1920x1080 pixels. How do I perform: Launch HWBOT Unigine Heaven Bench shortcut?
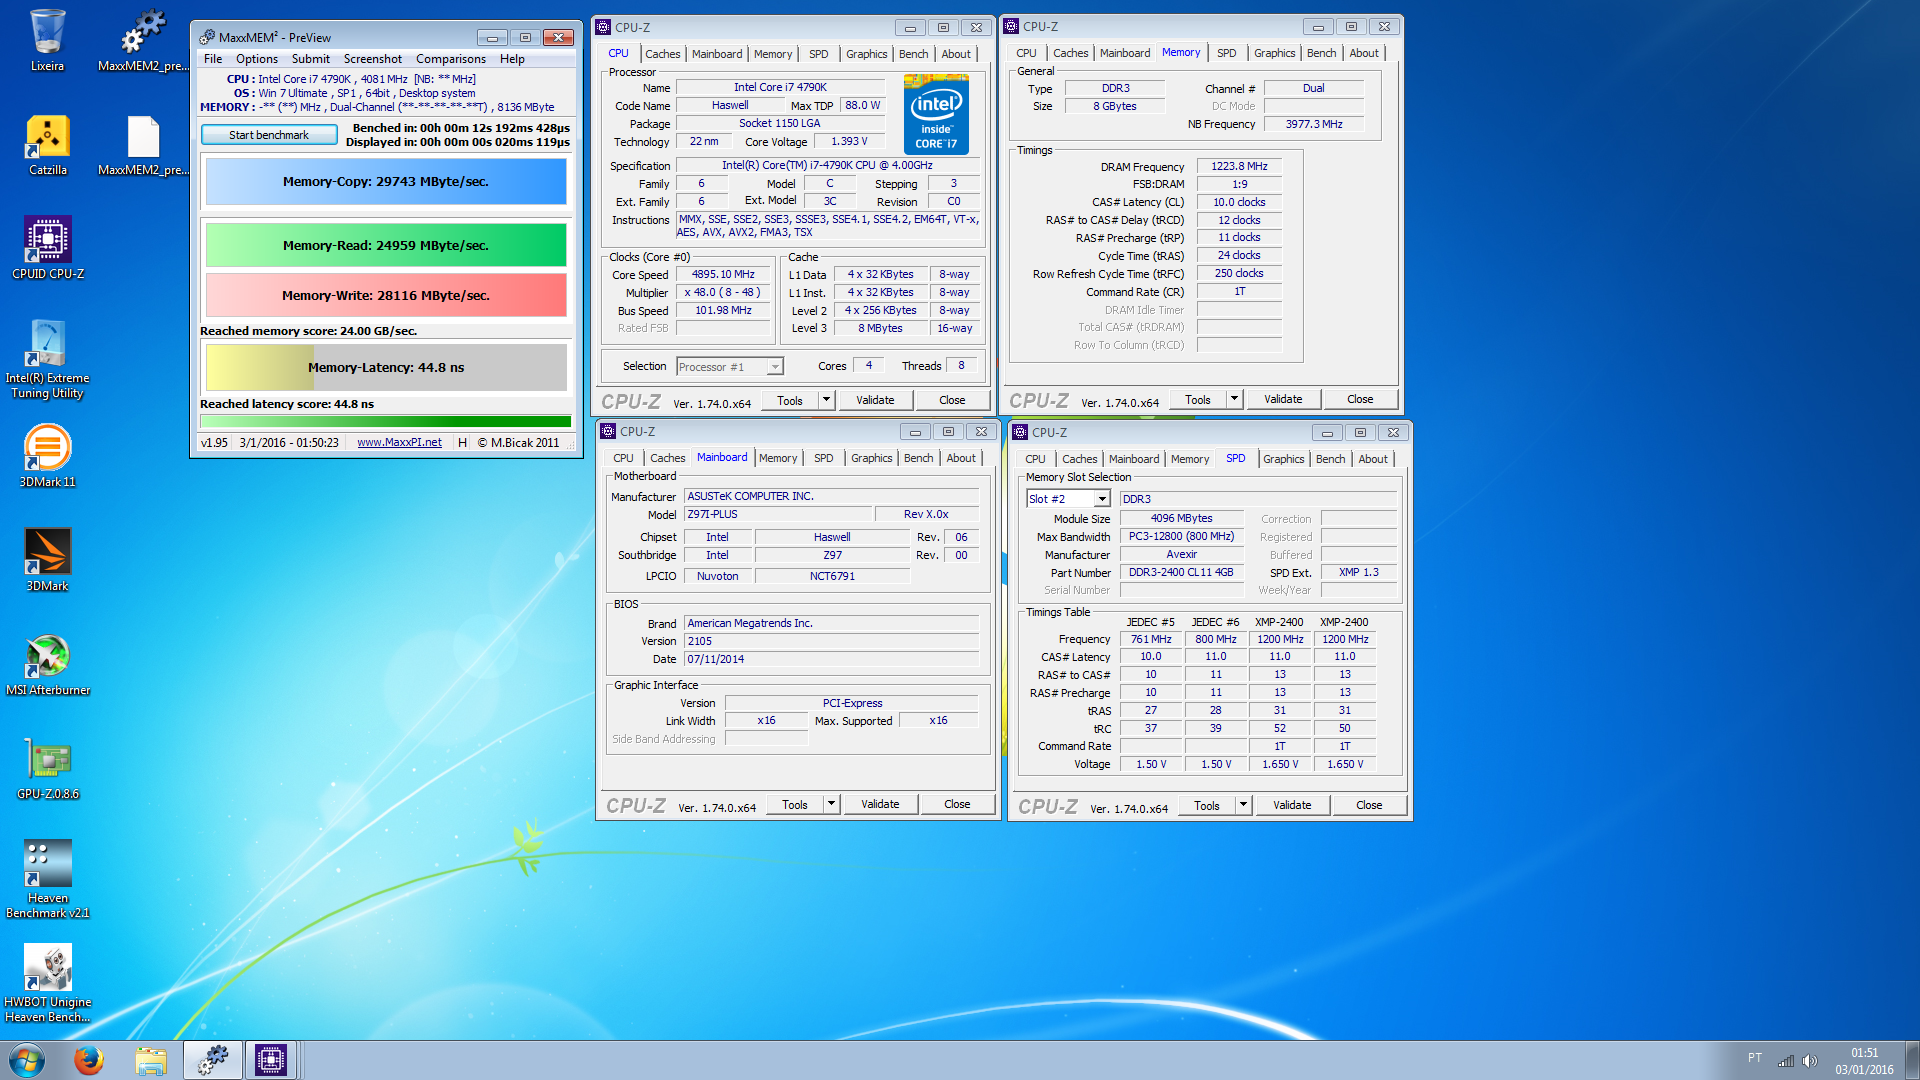tap(47, 982)
